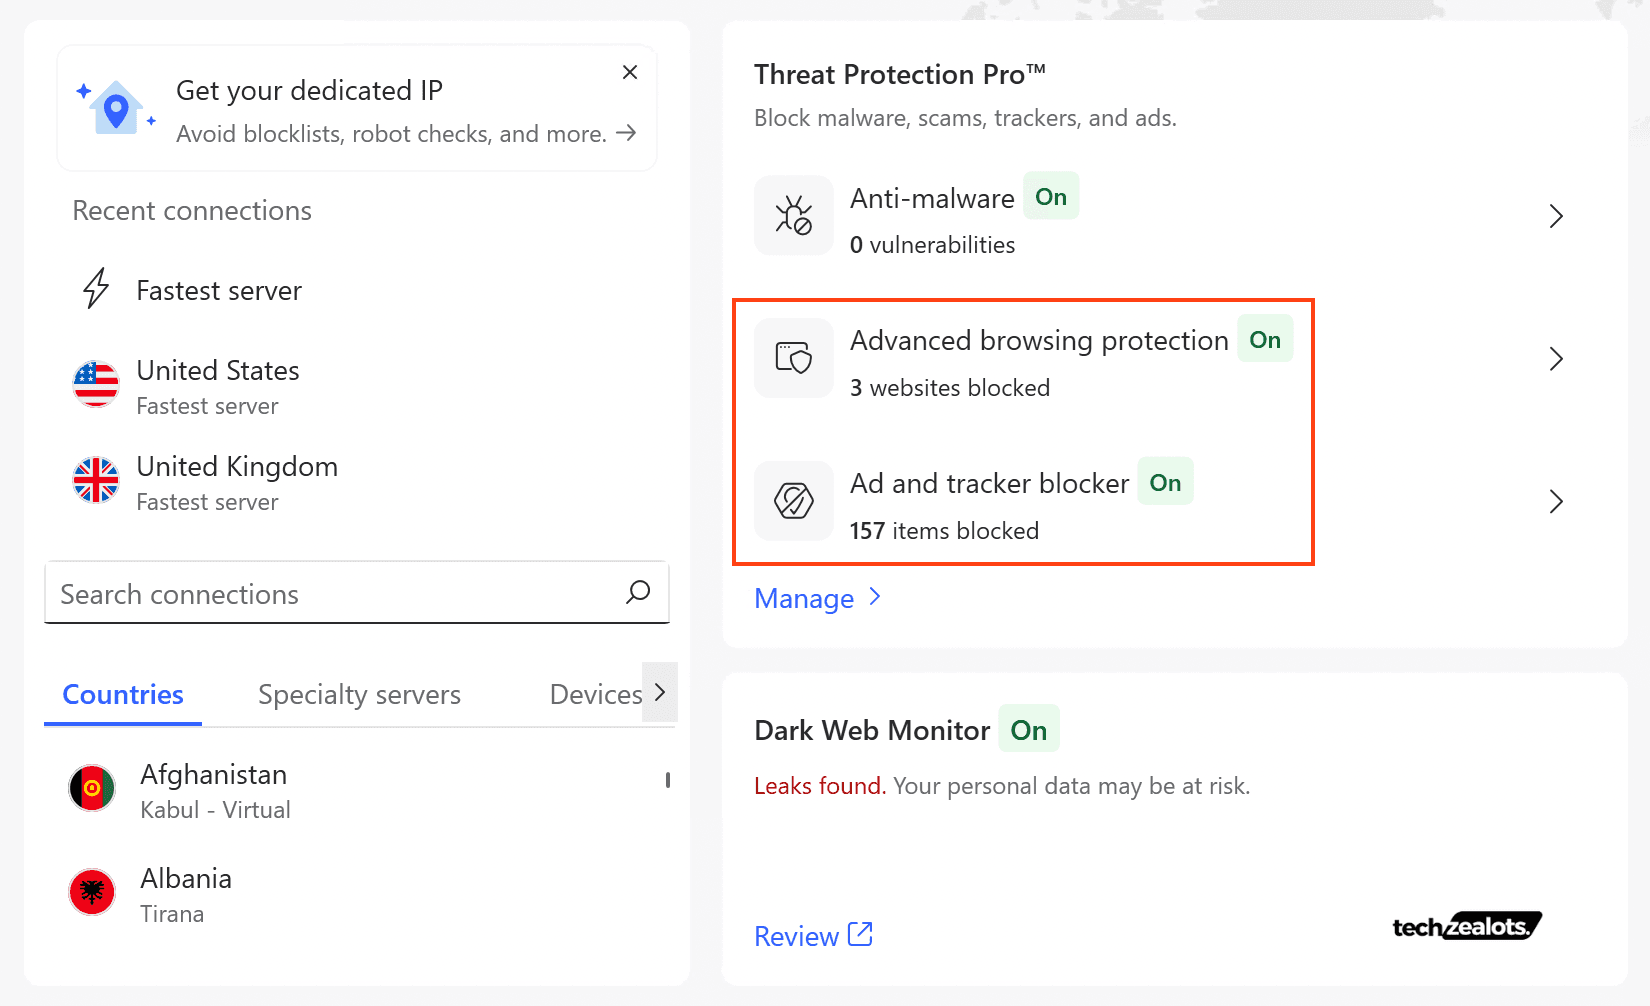The width and height of the screenshot is (1650, 1006).
Task: Switch to the Specialty servers tab
Action: pos(359,693)
